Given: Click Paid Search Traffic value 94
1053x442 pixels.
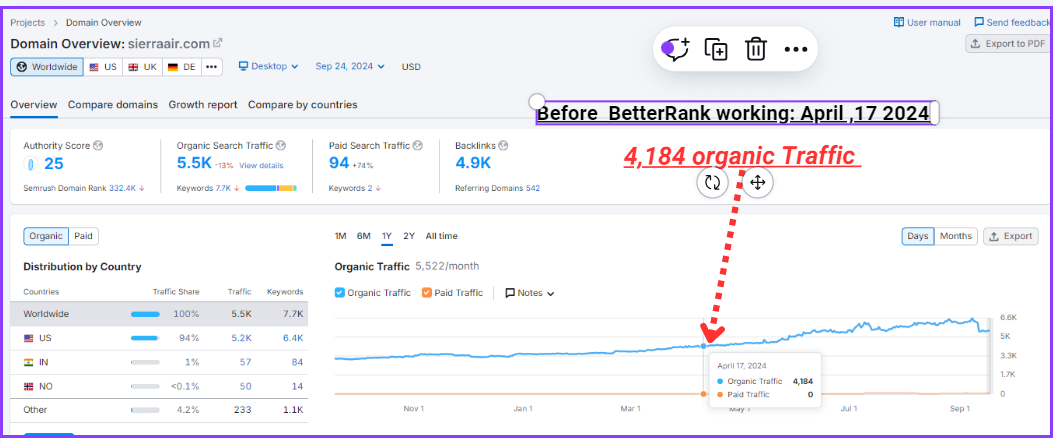Looking at the screenshot, I should coord(338,163).
